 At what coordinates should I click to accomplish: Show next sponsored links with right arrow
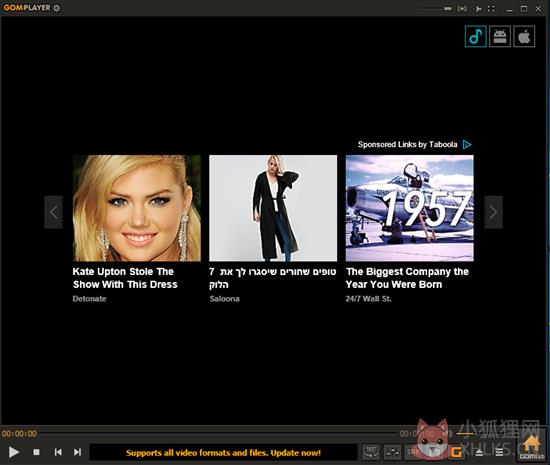coord(493,212)
